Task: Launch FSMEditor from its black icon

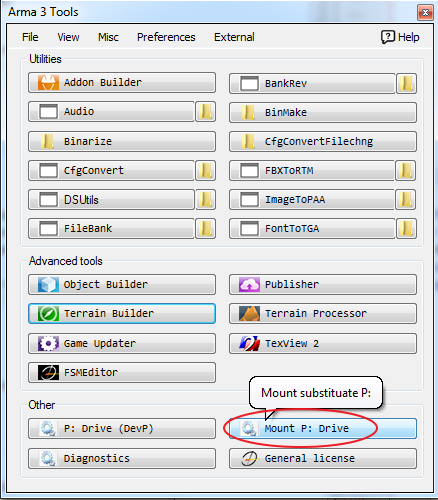Action: click(48, 372)
